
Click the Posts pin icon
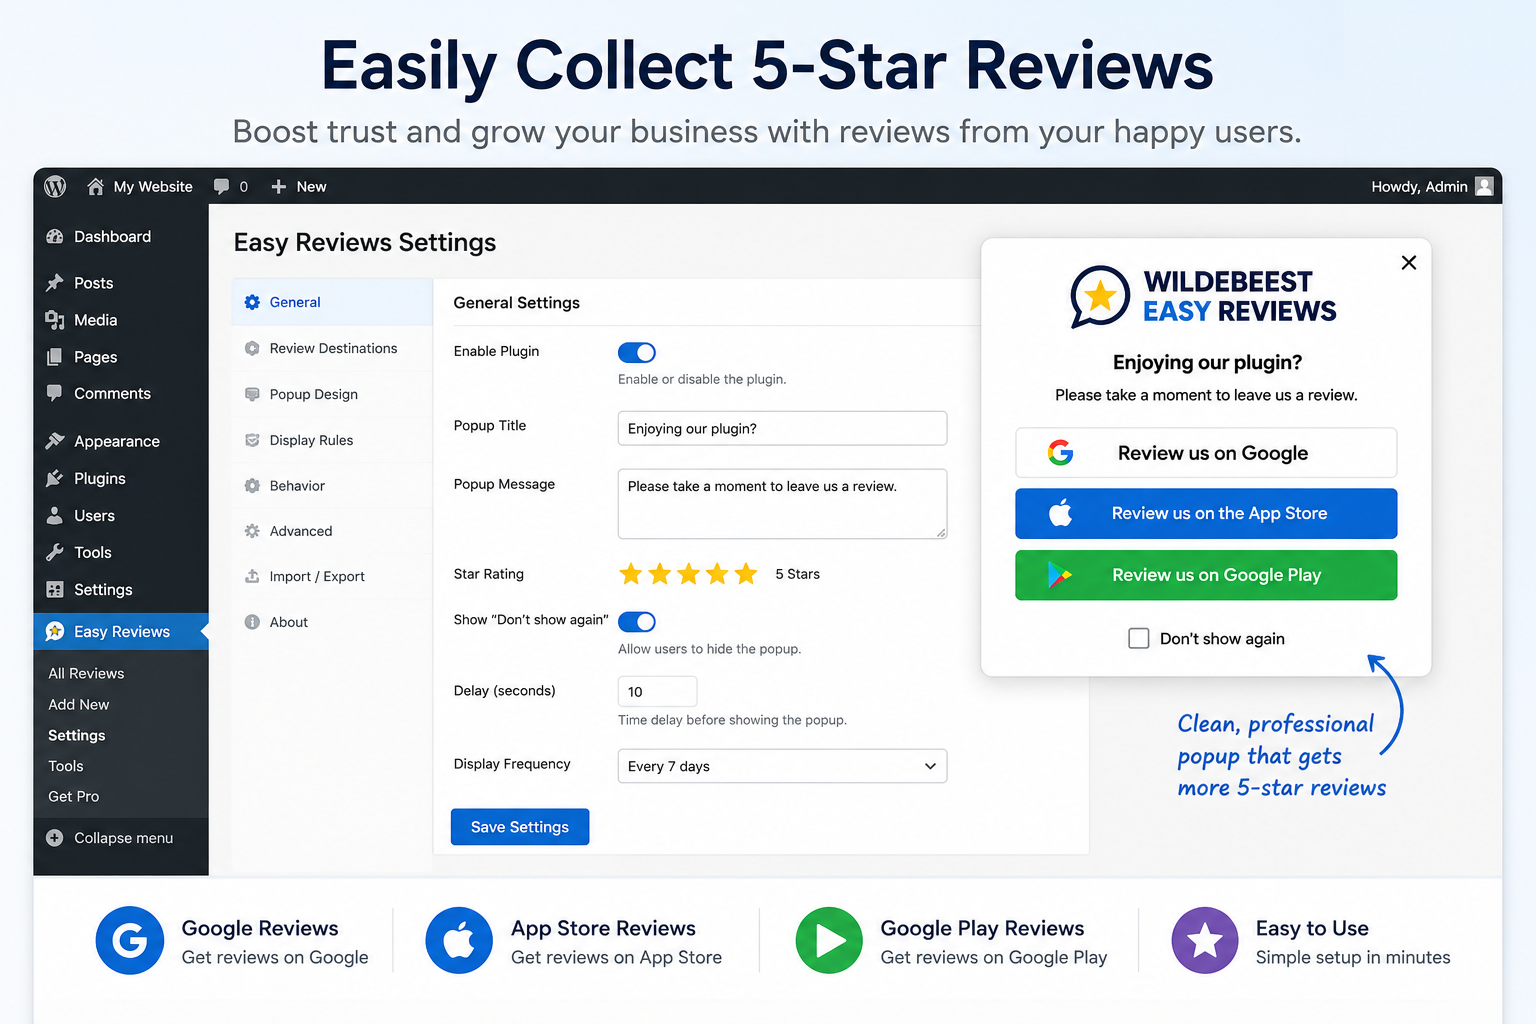[55, 283]
